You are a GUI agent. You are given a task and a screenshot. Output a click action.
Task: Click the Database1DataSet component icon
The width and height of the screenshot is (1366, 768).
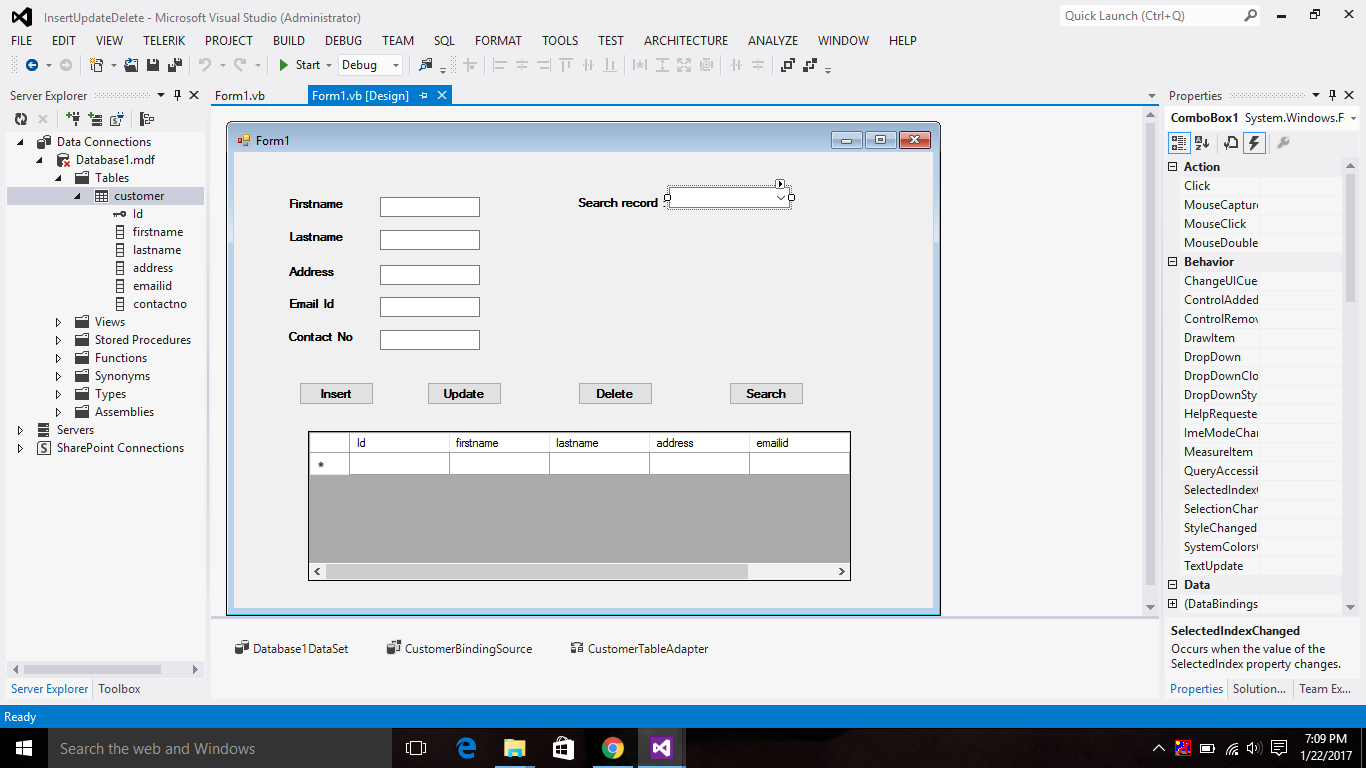241,648
